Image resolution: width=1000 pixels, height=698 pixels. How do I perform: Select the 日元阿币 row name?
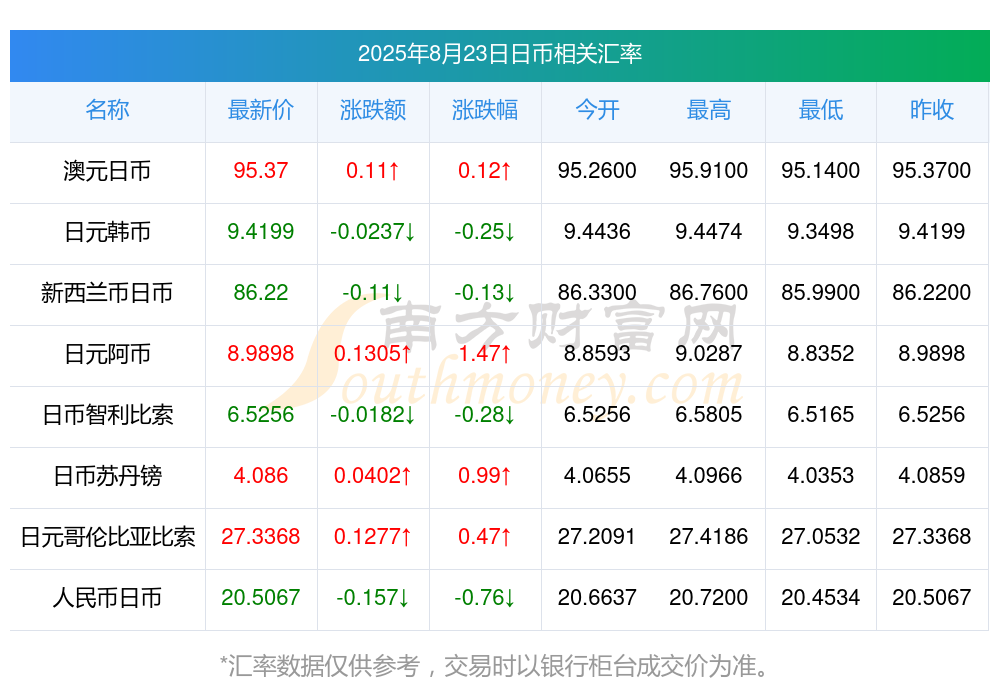click(x=107, y=353)
